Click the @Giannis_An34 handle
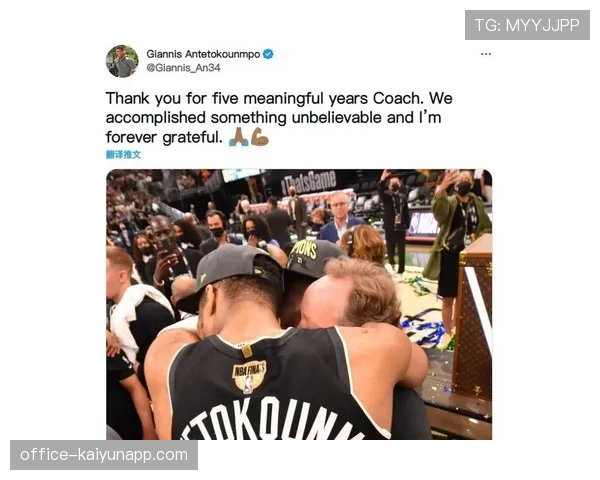The width and height of the screenshot is (600, 480). tap(183, 68)
